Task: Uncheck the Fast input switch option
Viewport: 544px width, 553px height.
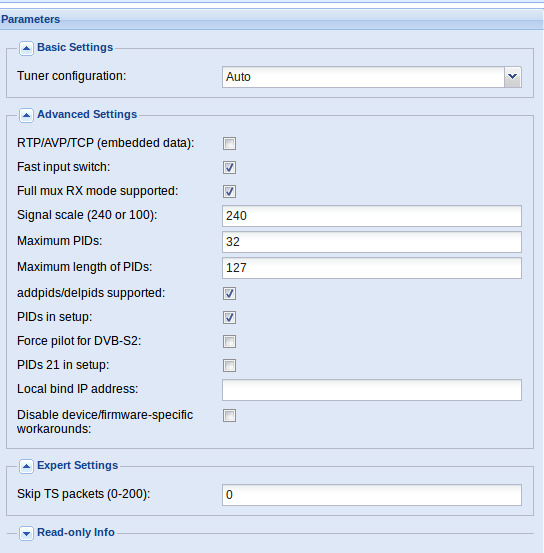Action: click(229, 168)
